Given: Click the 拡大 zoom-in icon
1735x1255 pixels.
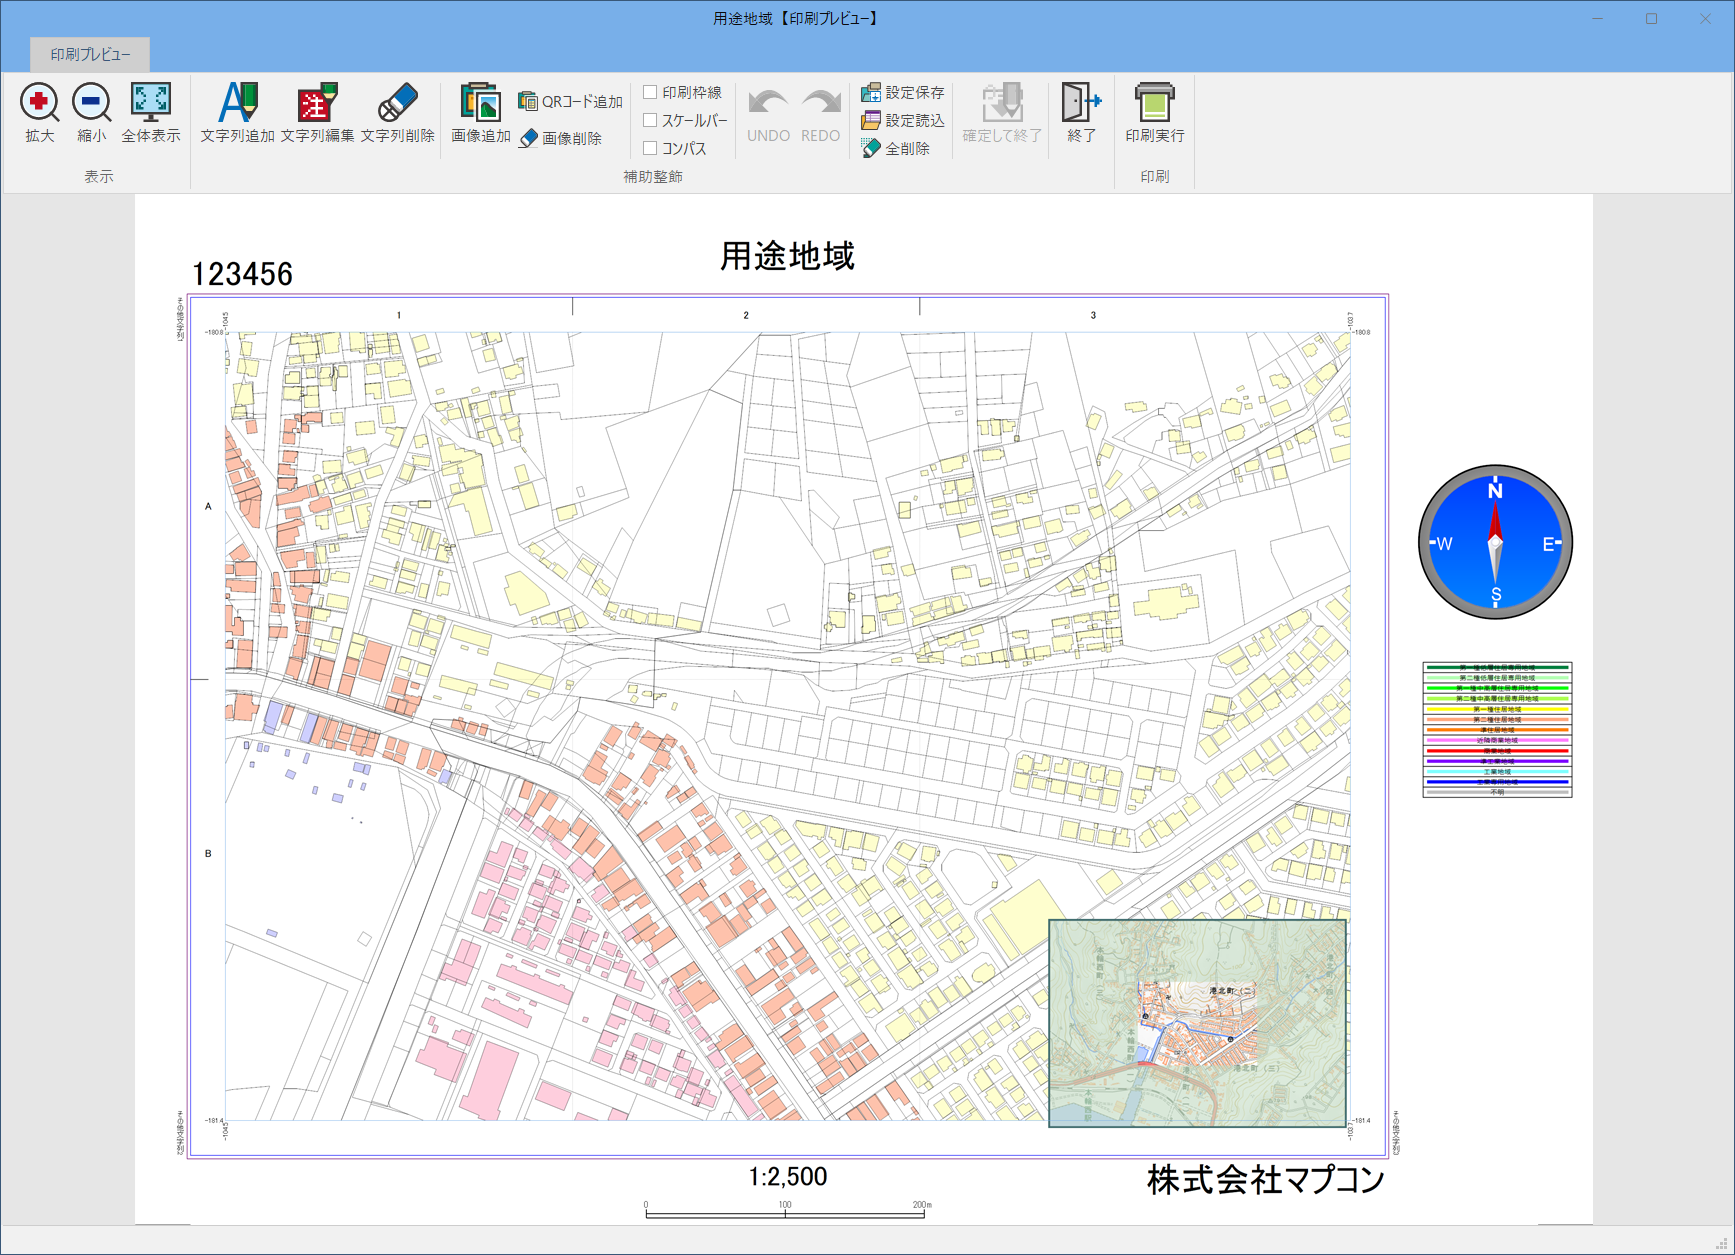Looking at the screenshot, I should coord(39,103).
